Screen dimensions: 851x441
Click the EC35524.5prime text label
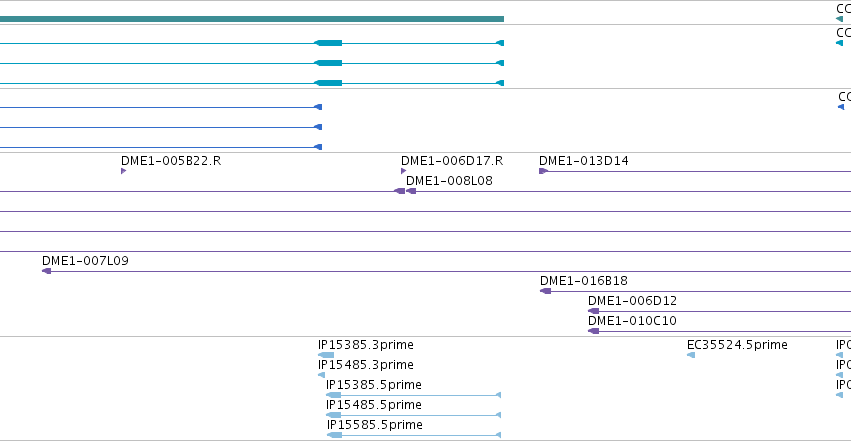[x=737, y=344]
